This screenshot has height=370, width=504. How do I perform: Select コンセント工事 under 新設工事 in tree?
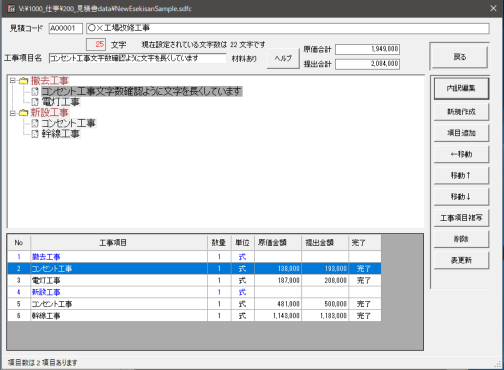tap(68, 123)
